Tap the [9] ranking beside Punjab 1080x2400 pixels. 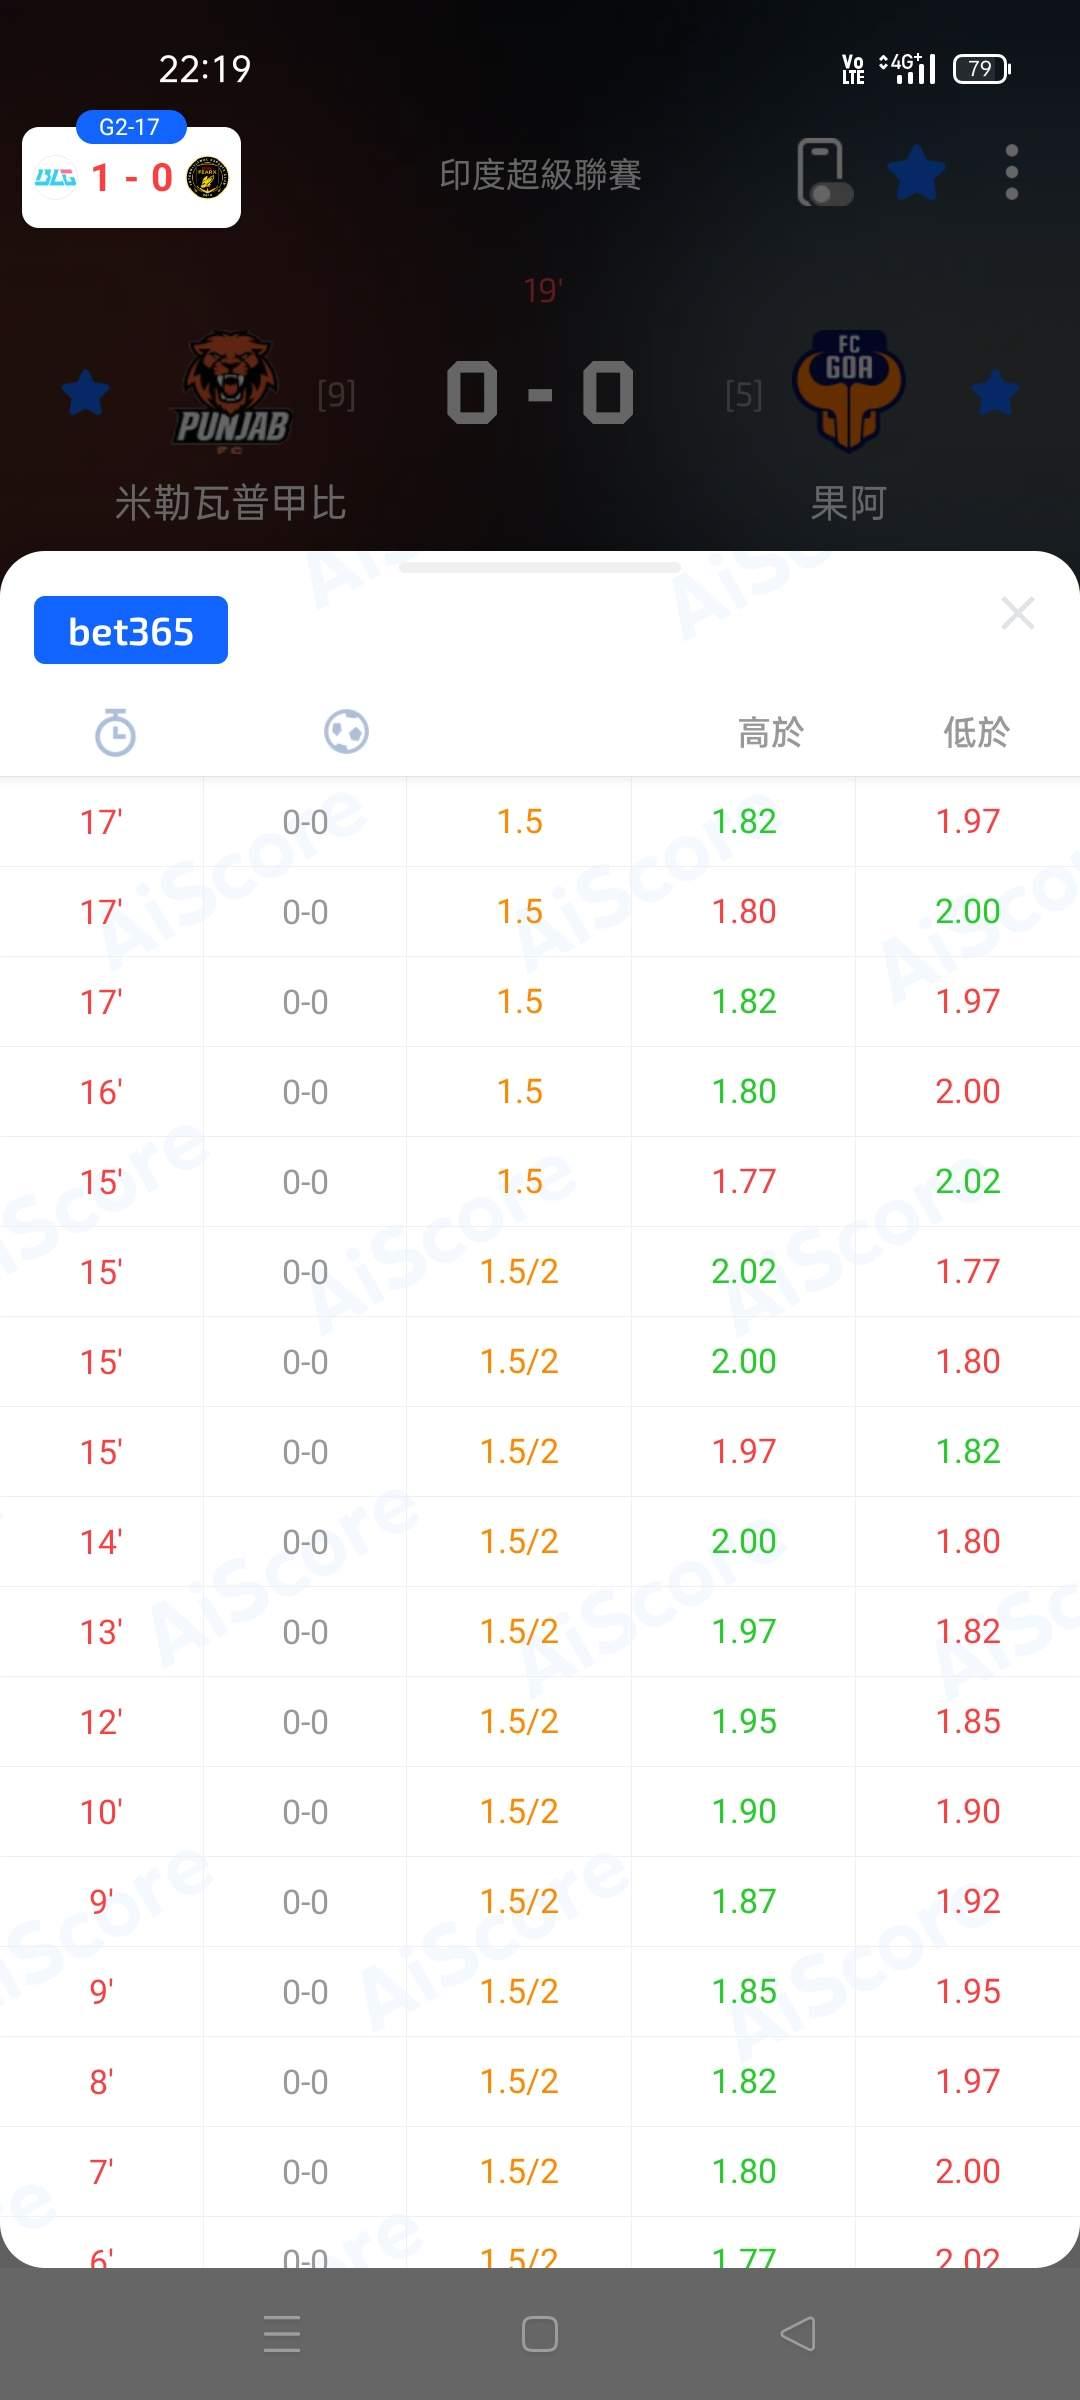pyautogui.click(x=336, y=395)
